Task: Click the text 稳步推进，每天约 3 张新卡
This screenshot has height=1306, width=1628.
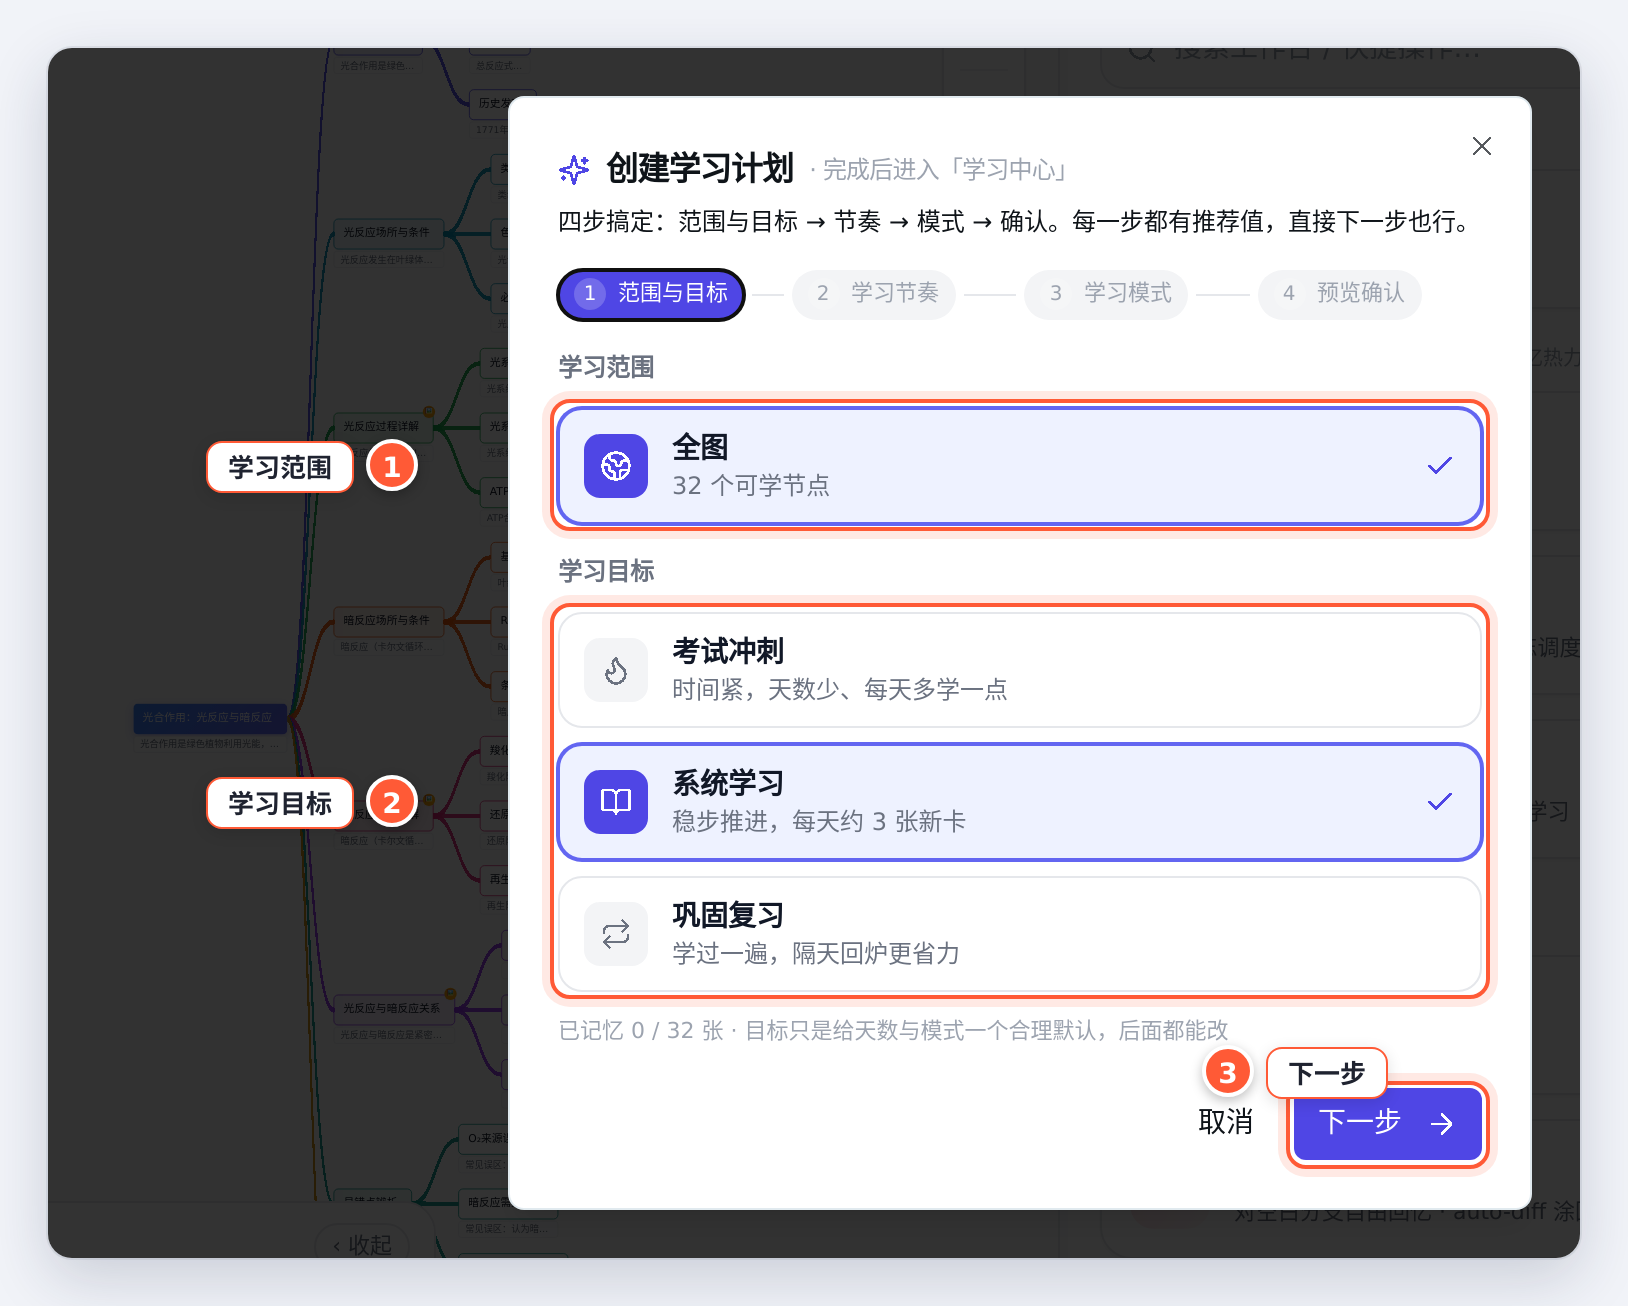Action: (819, 822)
